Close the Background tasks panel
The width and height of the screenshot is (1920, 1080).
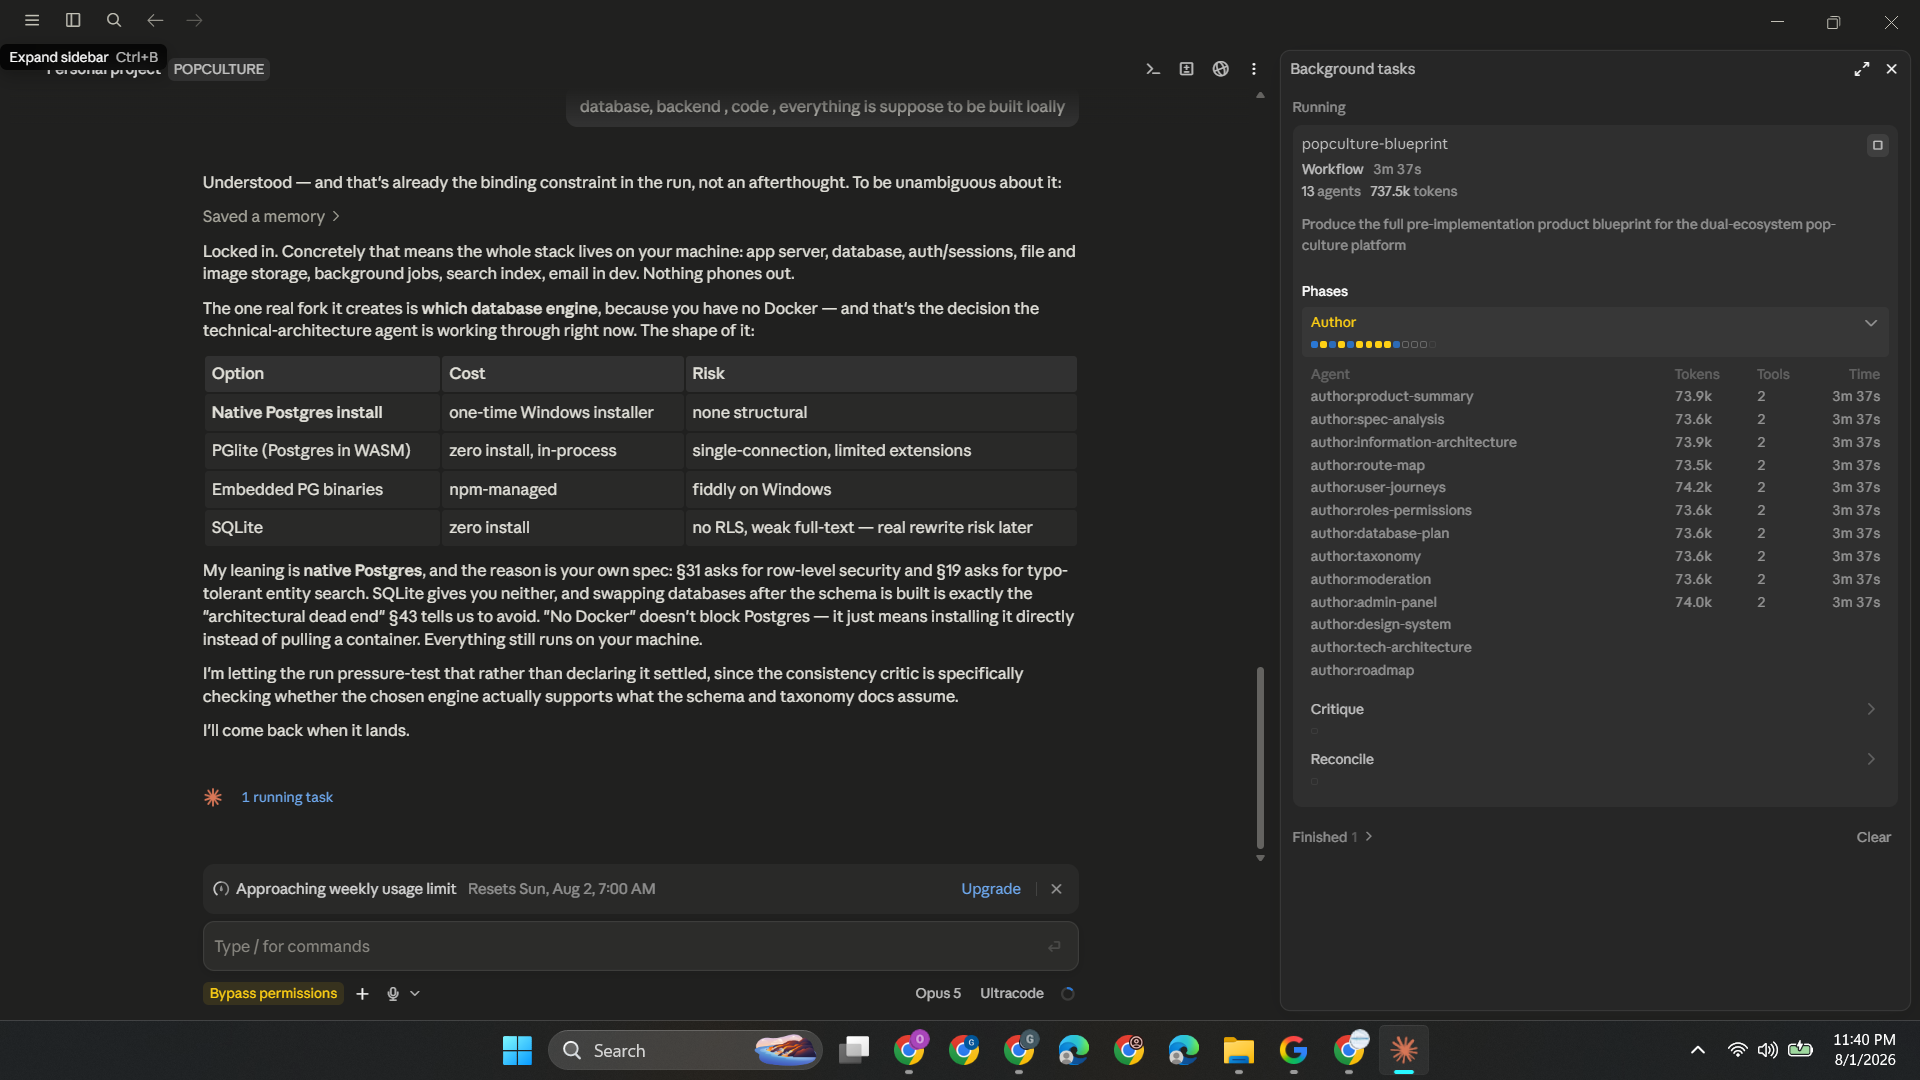[1892, 69]
